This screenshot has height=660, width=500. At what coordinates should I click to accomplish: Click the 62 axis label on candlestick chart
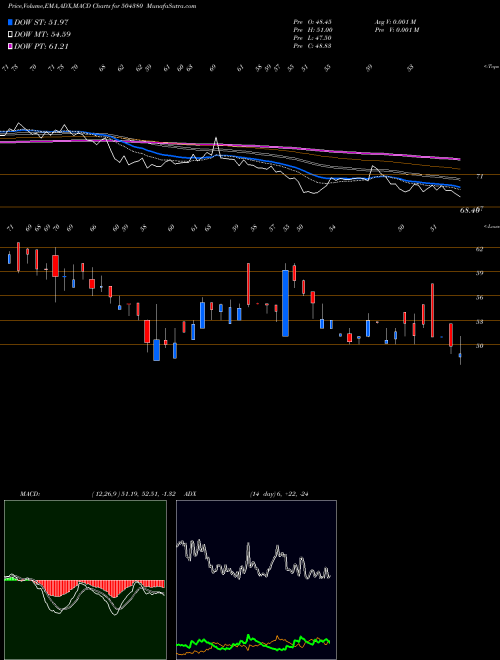[x=479, y=249]
